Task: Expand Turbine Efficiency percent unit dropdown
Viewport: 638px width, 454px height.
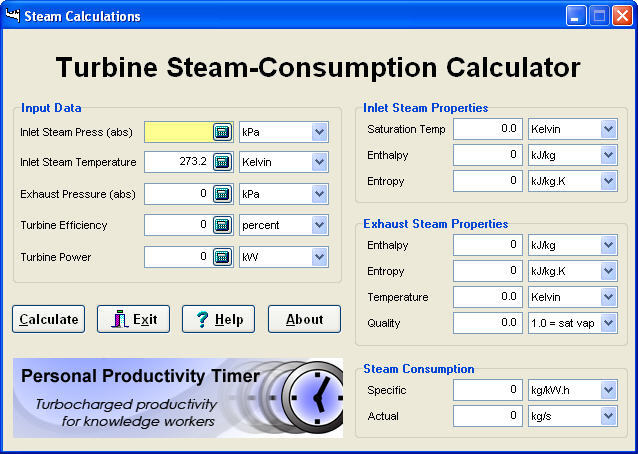Action: click(319, 226)
